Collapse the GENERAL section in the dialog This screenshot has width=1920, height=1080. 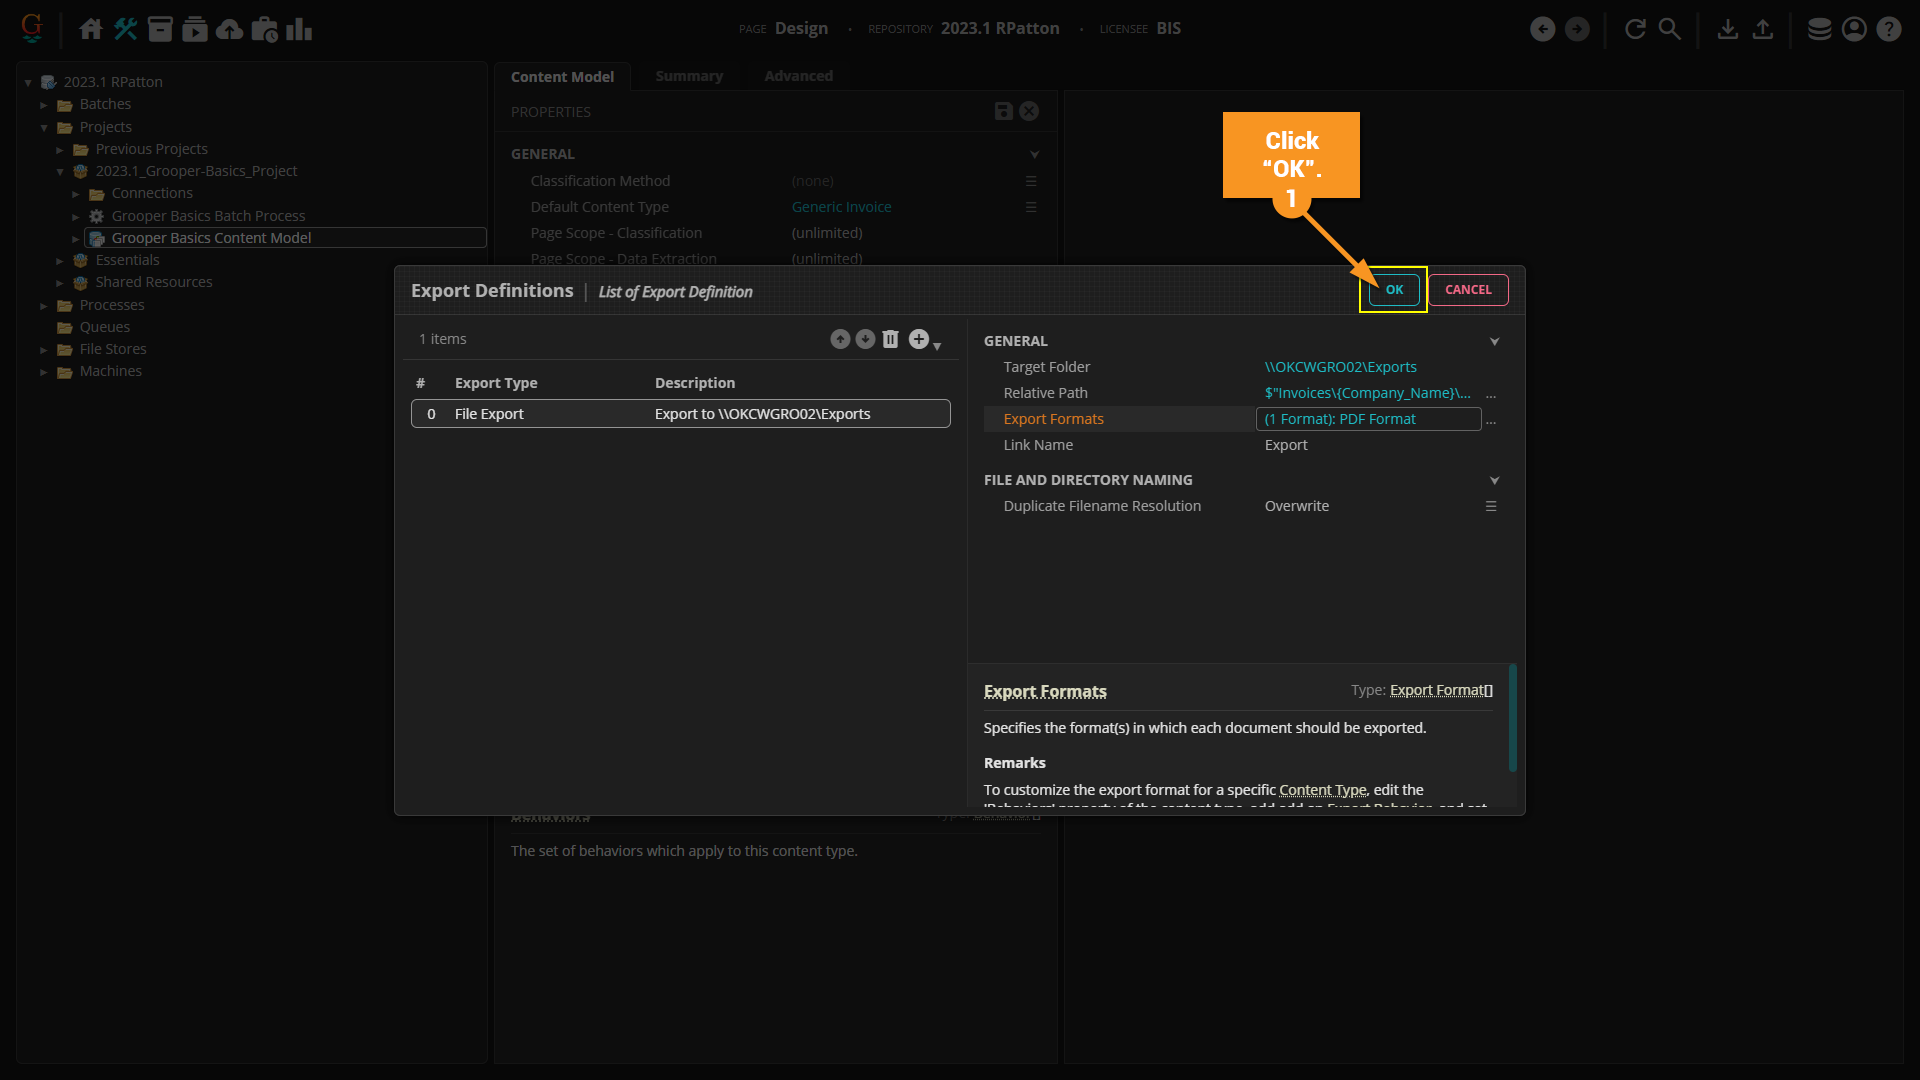1494,342
